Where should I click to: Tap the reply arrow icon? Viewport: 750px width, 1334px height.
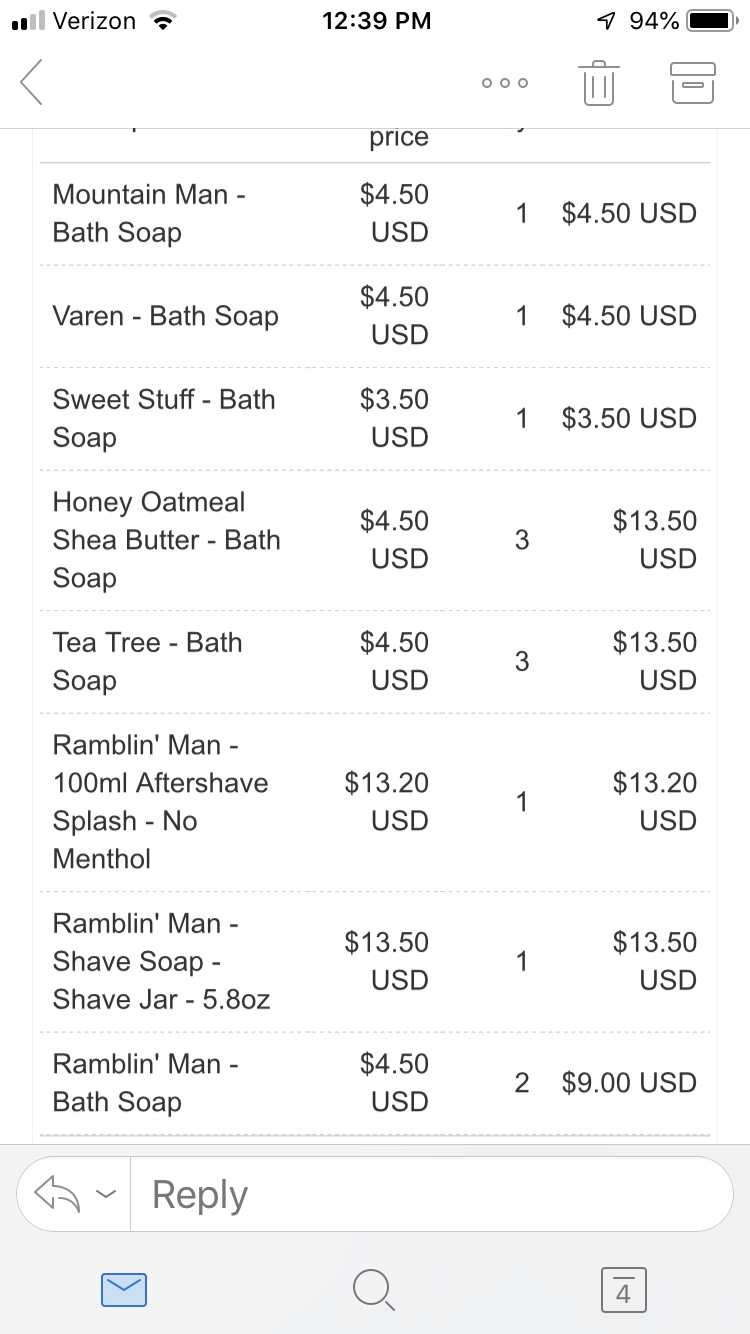click(57, 1193)
